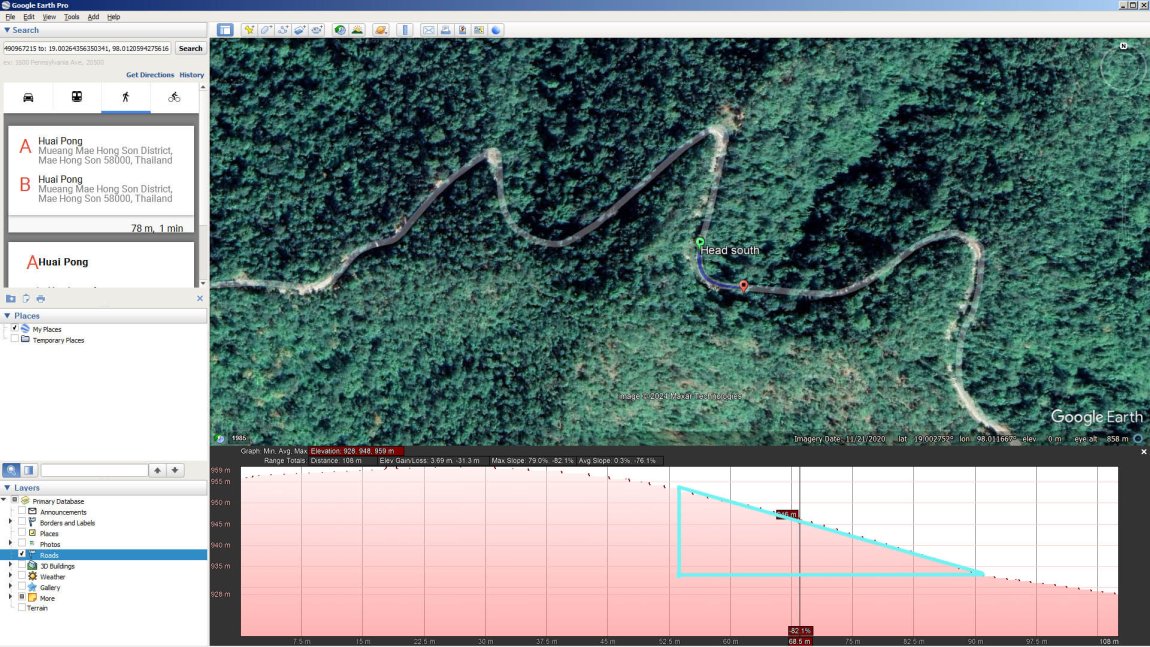Open historical imagery clock tool
1150x647 pixels.
341,30
